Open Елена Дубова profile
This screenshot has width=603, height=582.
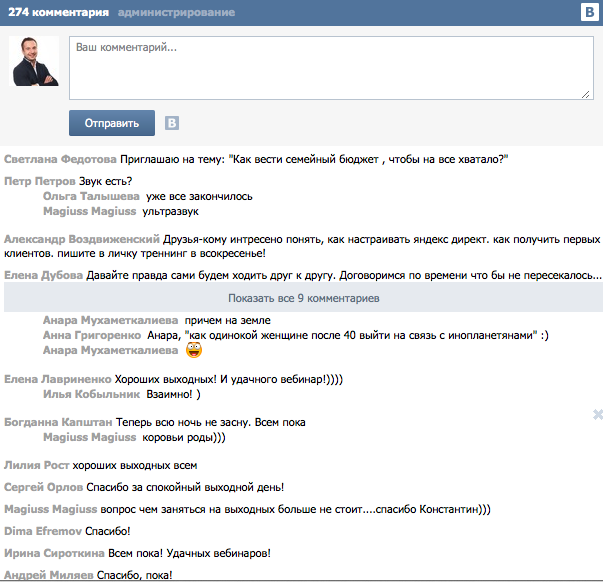point(43,275)
